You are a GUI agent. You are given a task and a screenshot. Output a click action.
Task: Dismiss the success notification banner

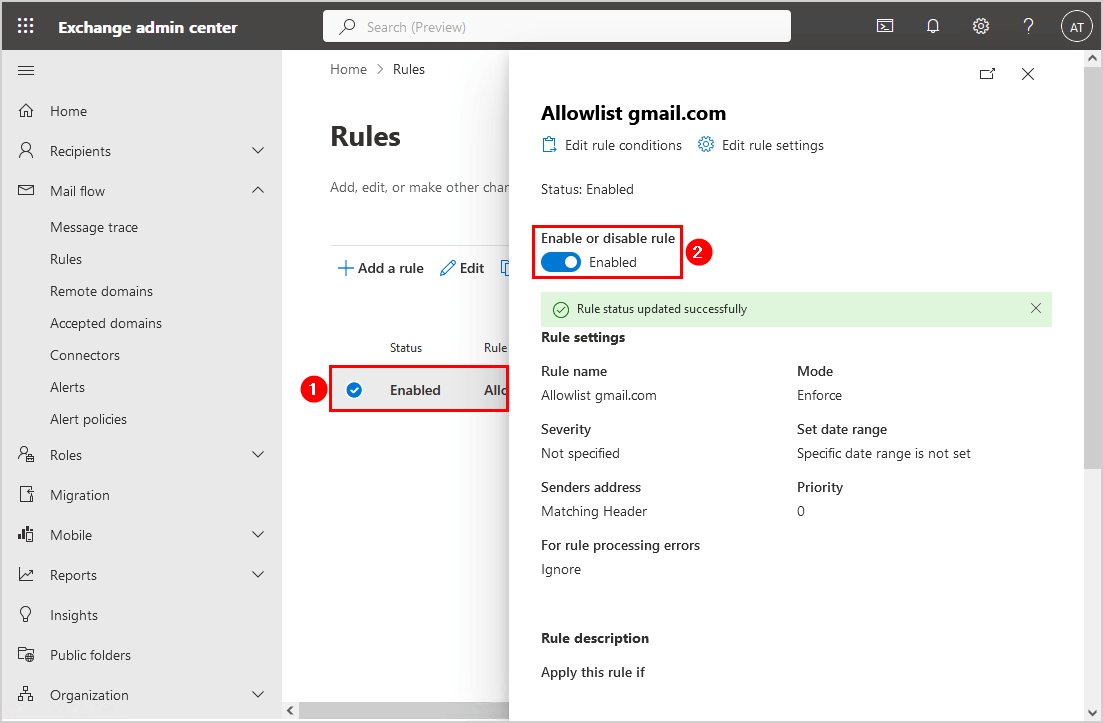1036,308
